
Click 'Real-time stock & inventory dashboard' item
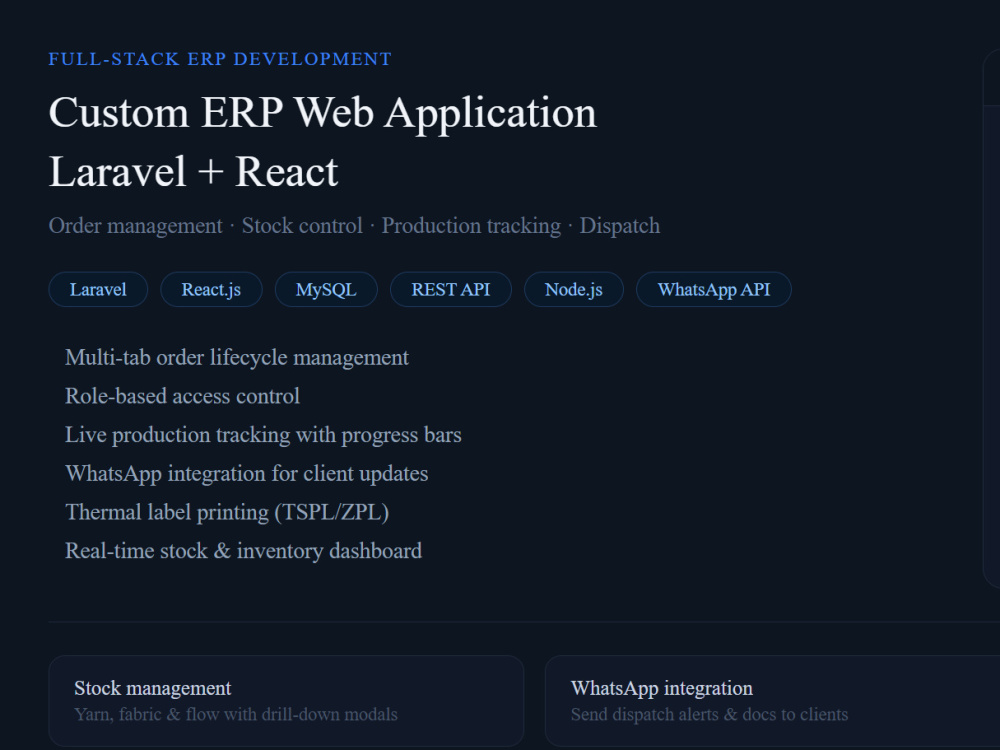pos(243,551)
